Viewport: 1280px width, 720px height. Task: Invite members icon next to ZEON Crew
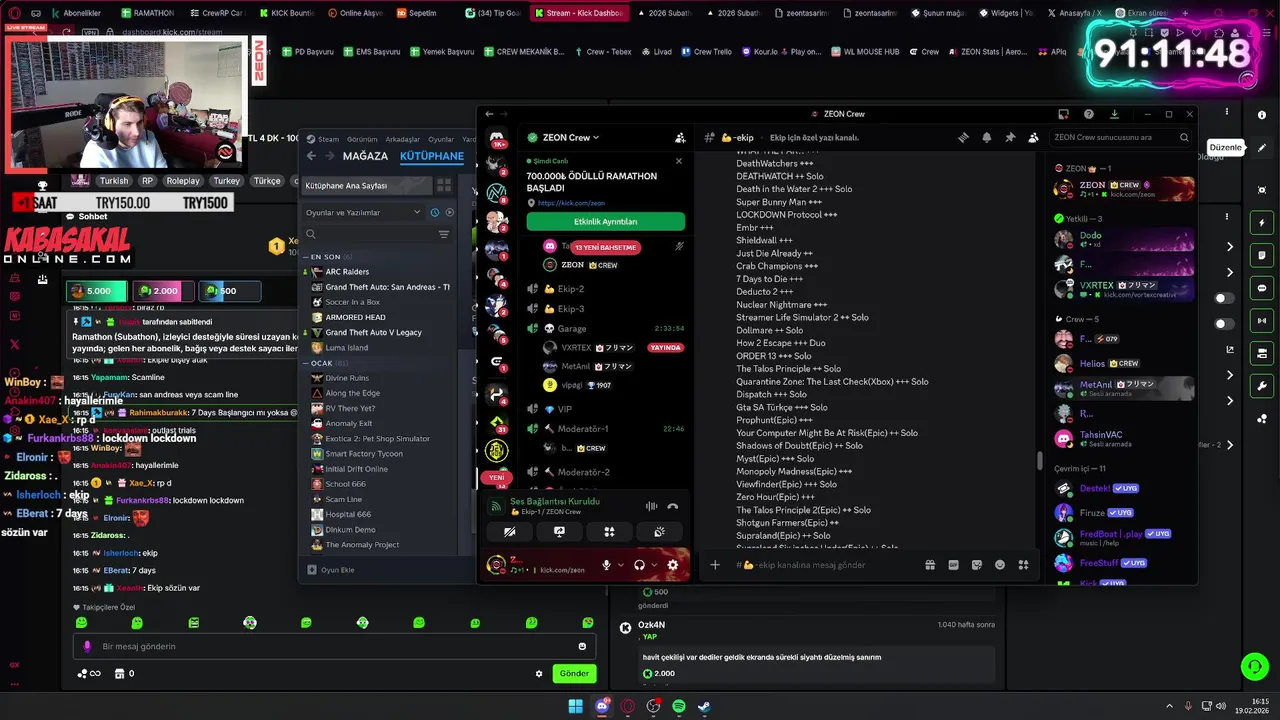point(680,138)
